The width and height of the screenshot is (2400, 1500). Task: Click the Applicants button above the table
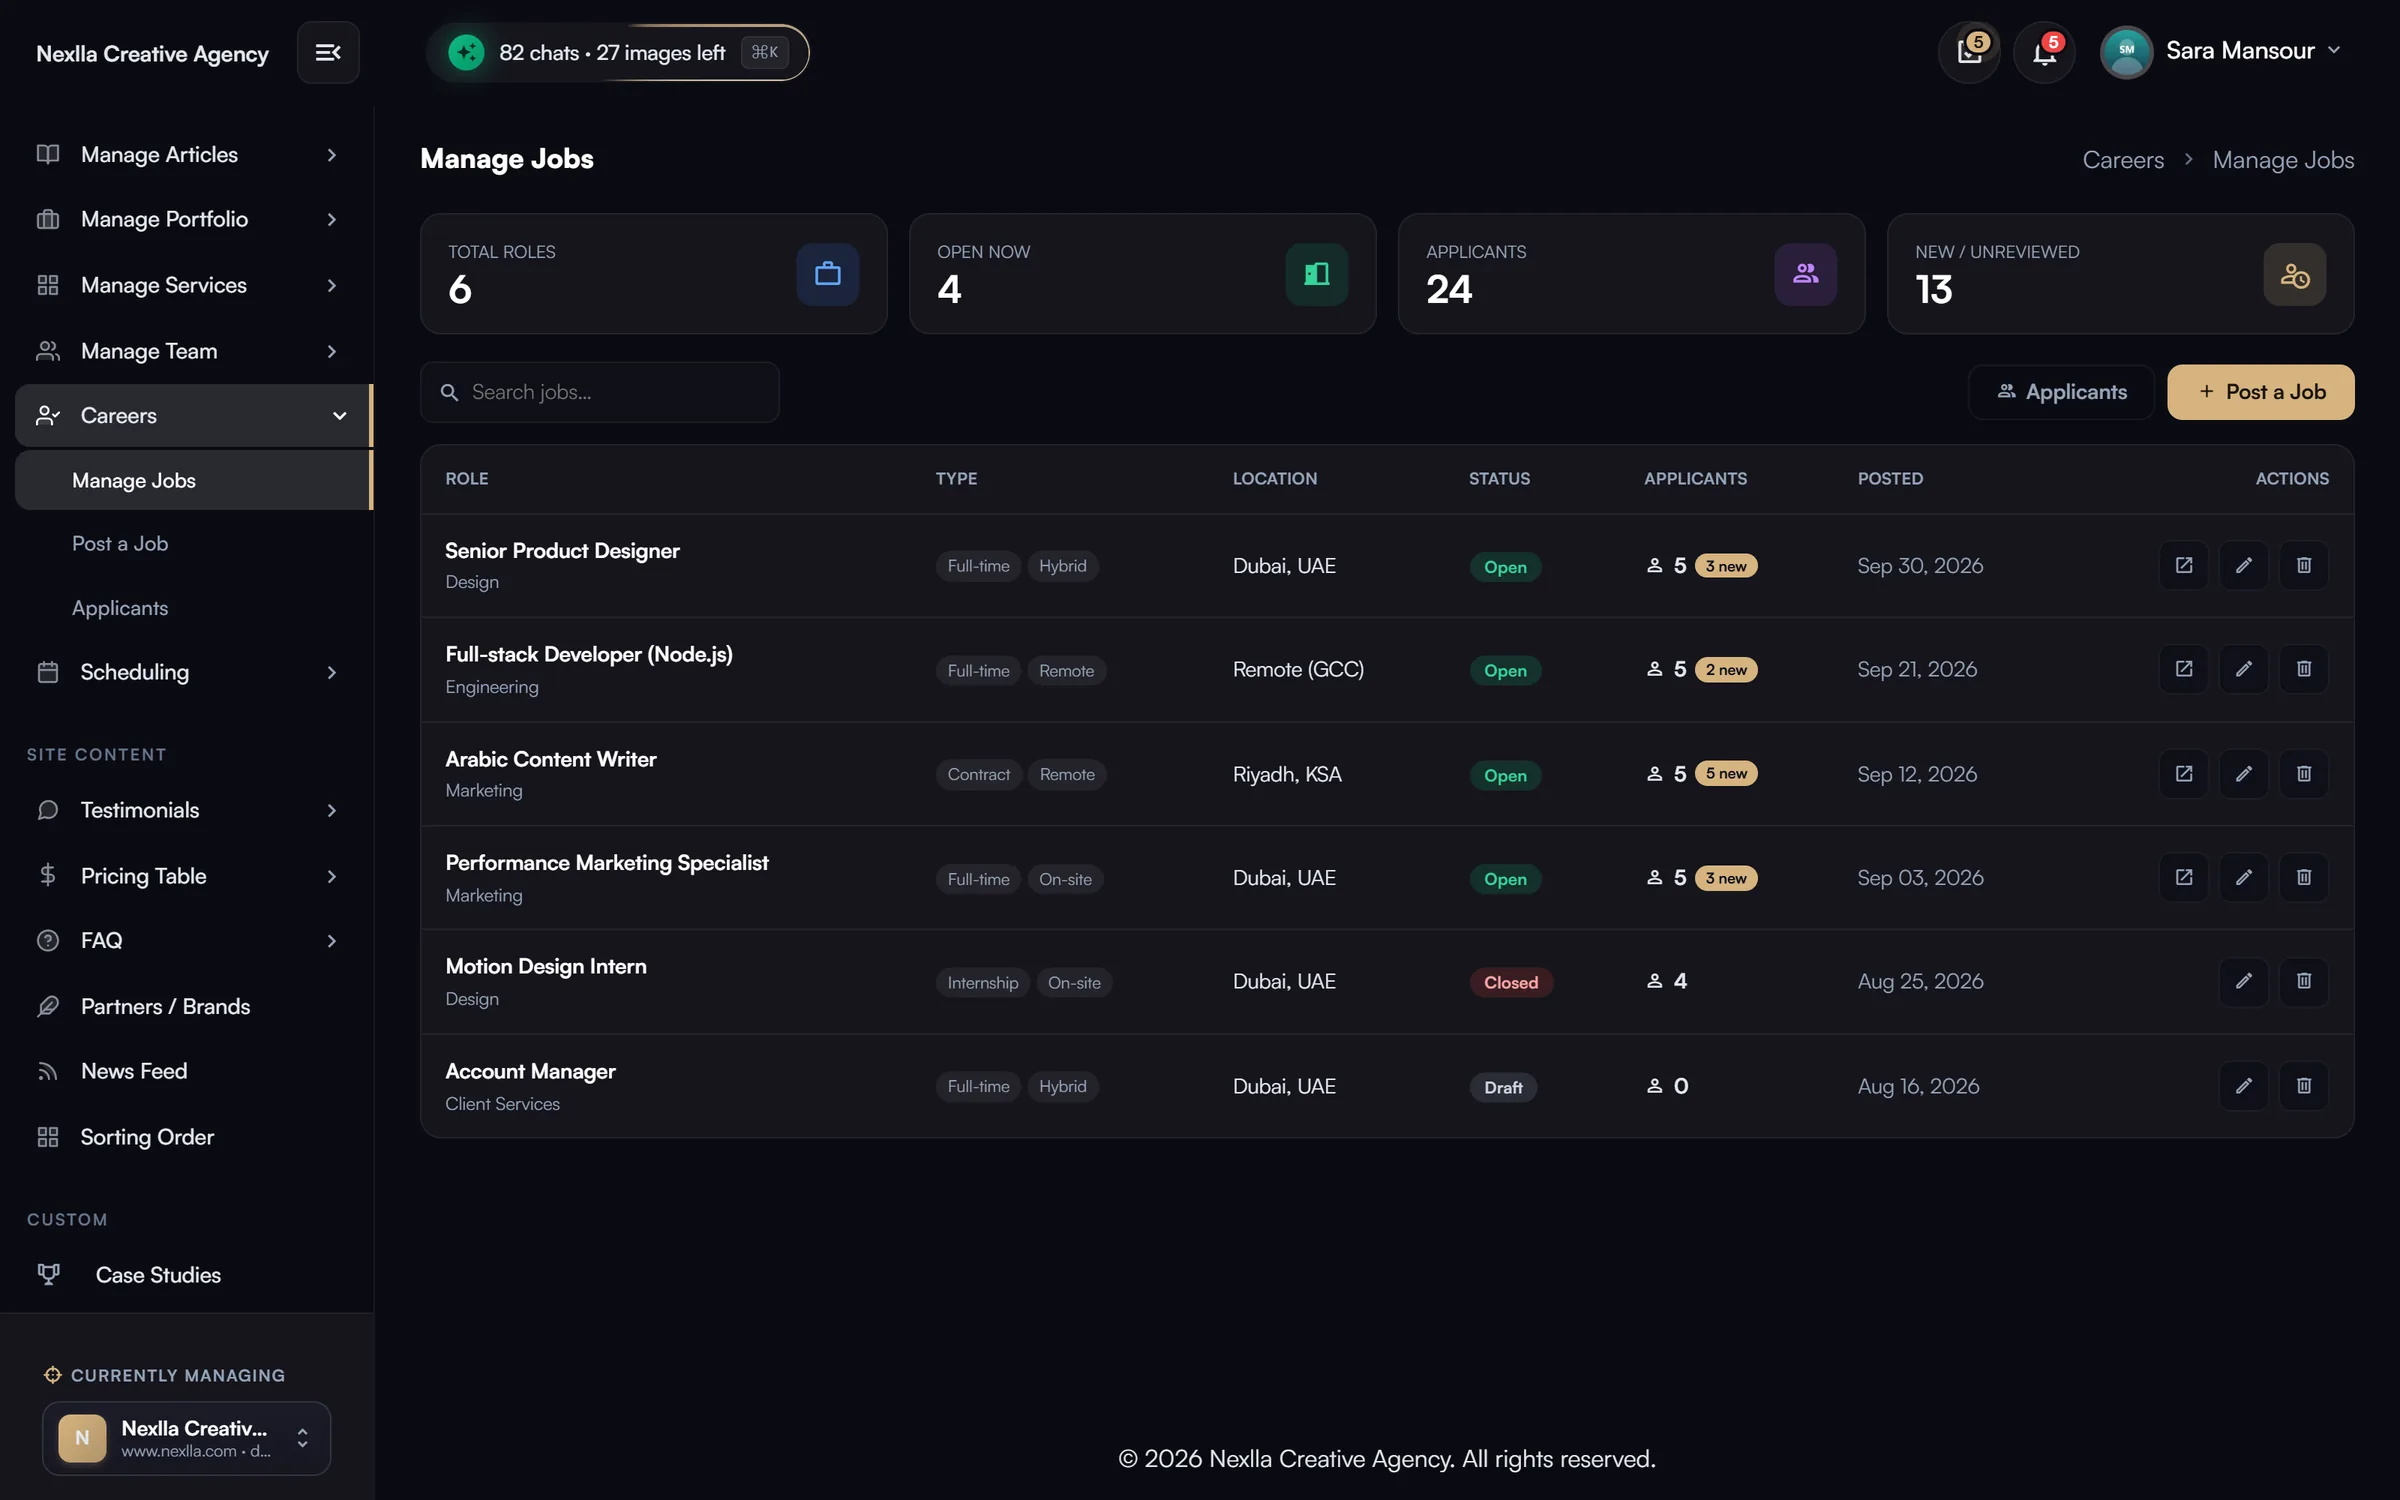(2061, 392)
